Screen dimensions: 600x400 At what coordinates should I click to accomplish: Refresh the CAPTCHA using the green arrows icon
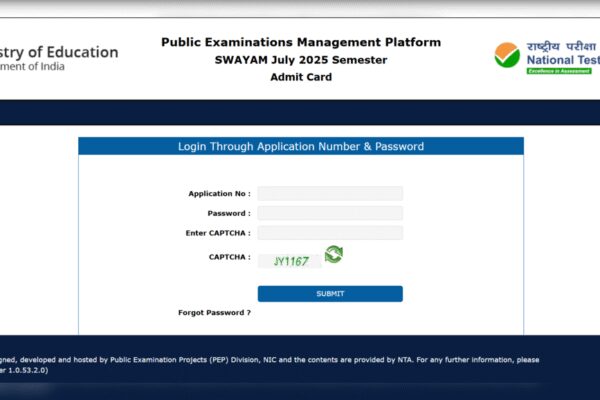(334, 255)
